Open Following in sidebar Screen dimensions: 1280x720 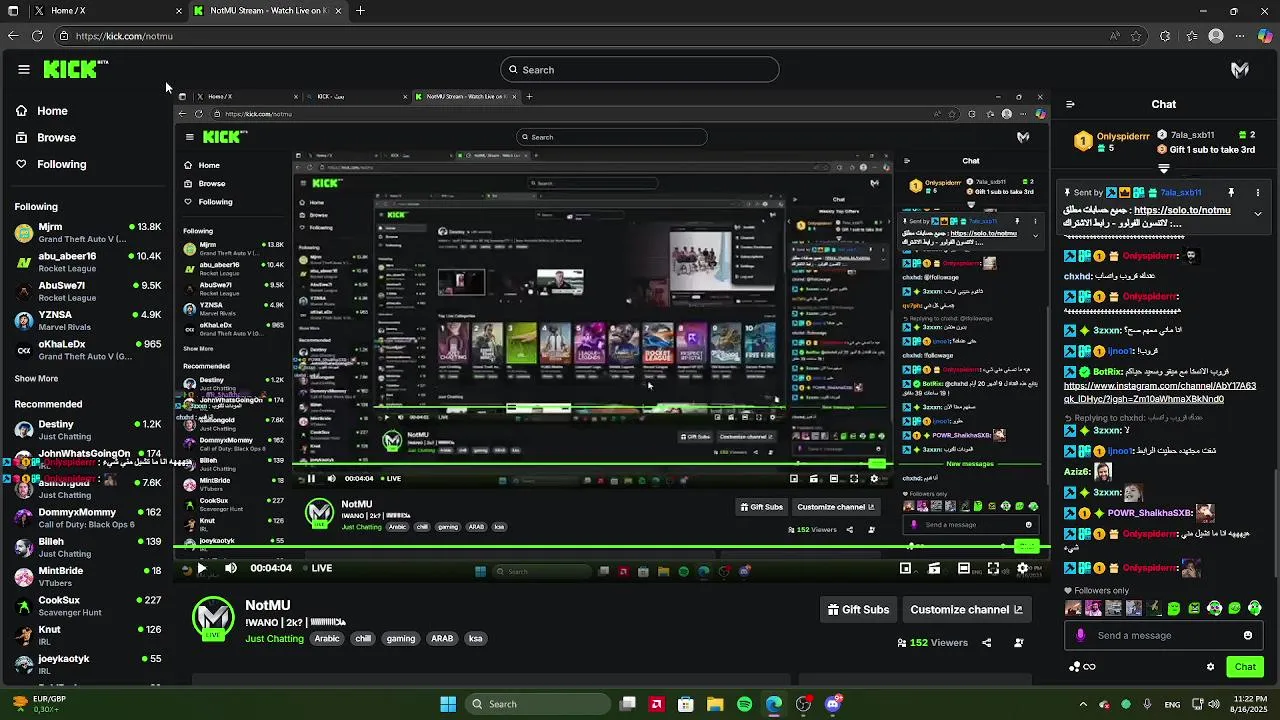[61, 164]
